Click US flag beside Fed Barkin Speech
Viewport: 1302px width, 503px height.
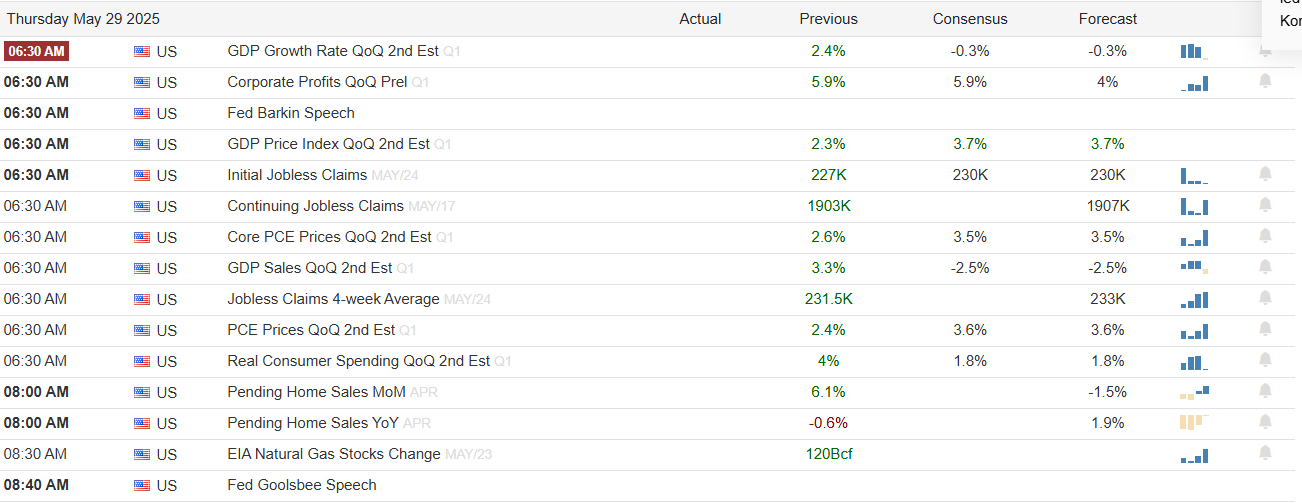[x=142, y=113]
